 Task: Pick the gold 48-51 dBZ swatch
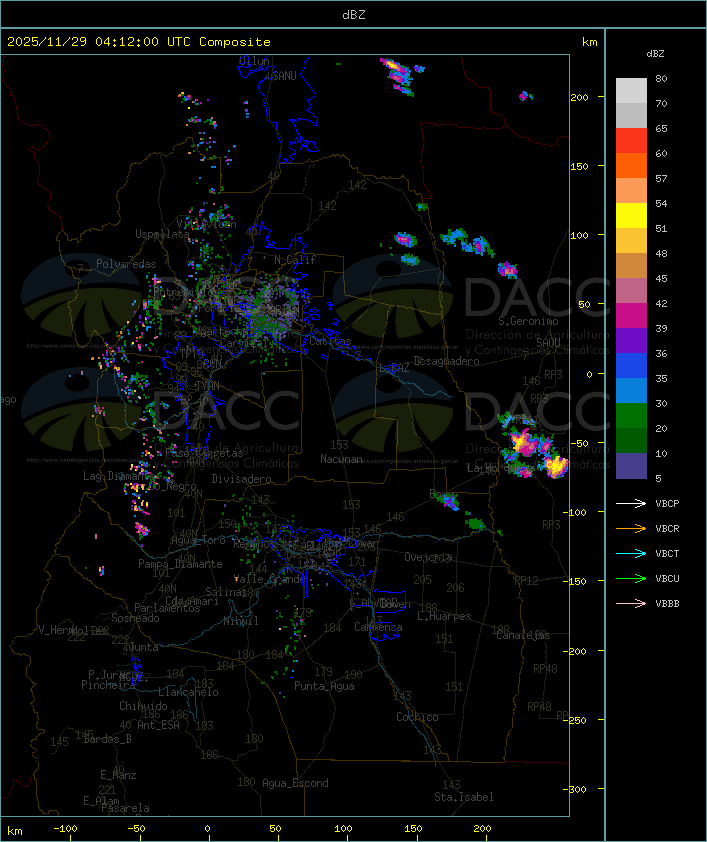631,241
